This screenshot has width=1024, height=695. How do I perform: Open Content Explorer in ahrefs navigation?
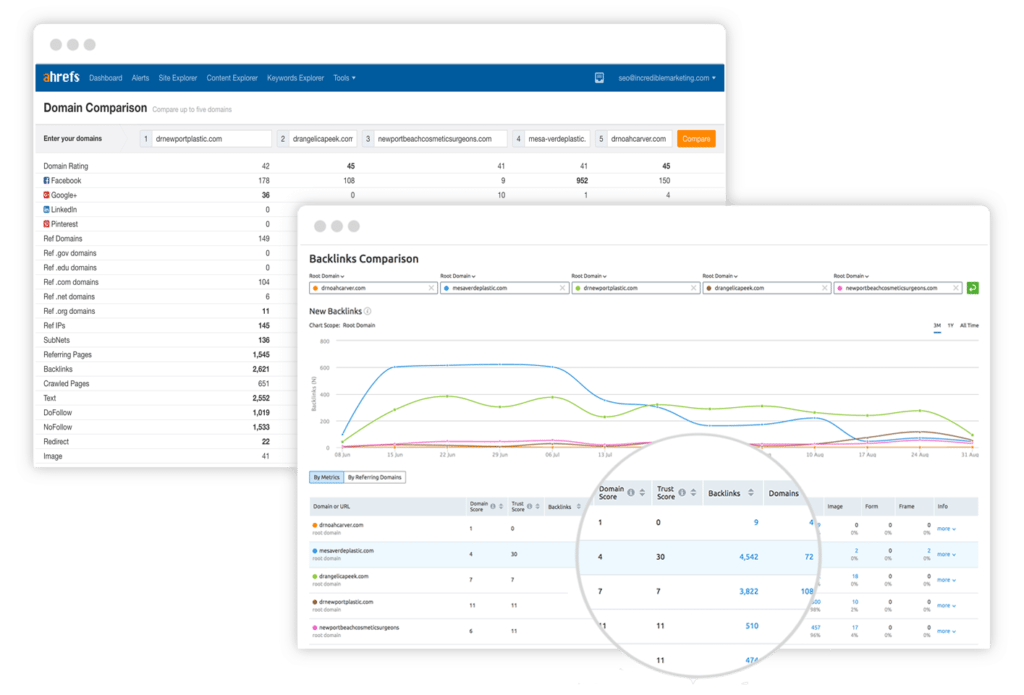[232, 78]
